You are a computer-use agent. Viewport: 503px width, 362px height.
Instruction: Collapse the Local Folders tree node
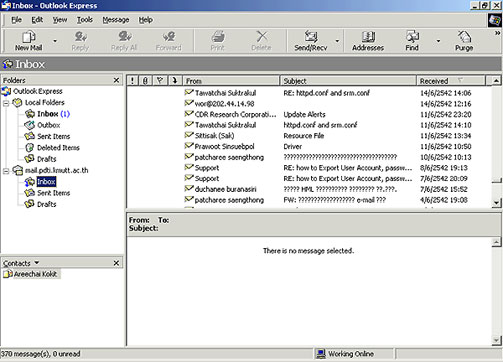pyautogui.click(x=6, y=103)
